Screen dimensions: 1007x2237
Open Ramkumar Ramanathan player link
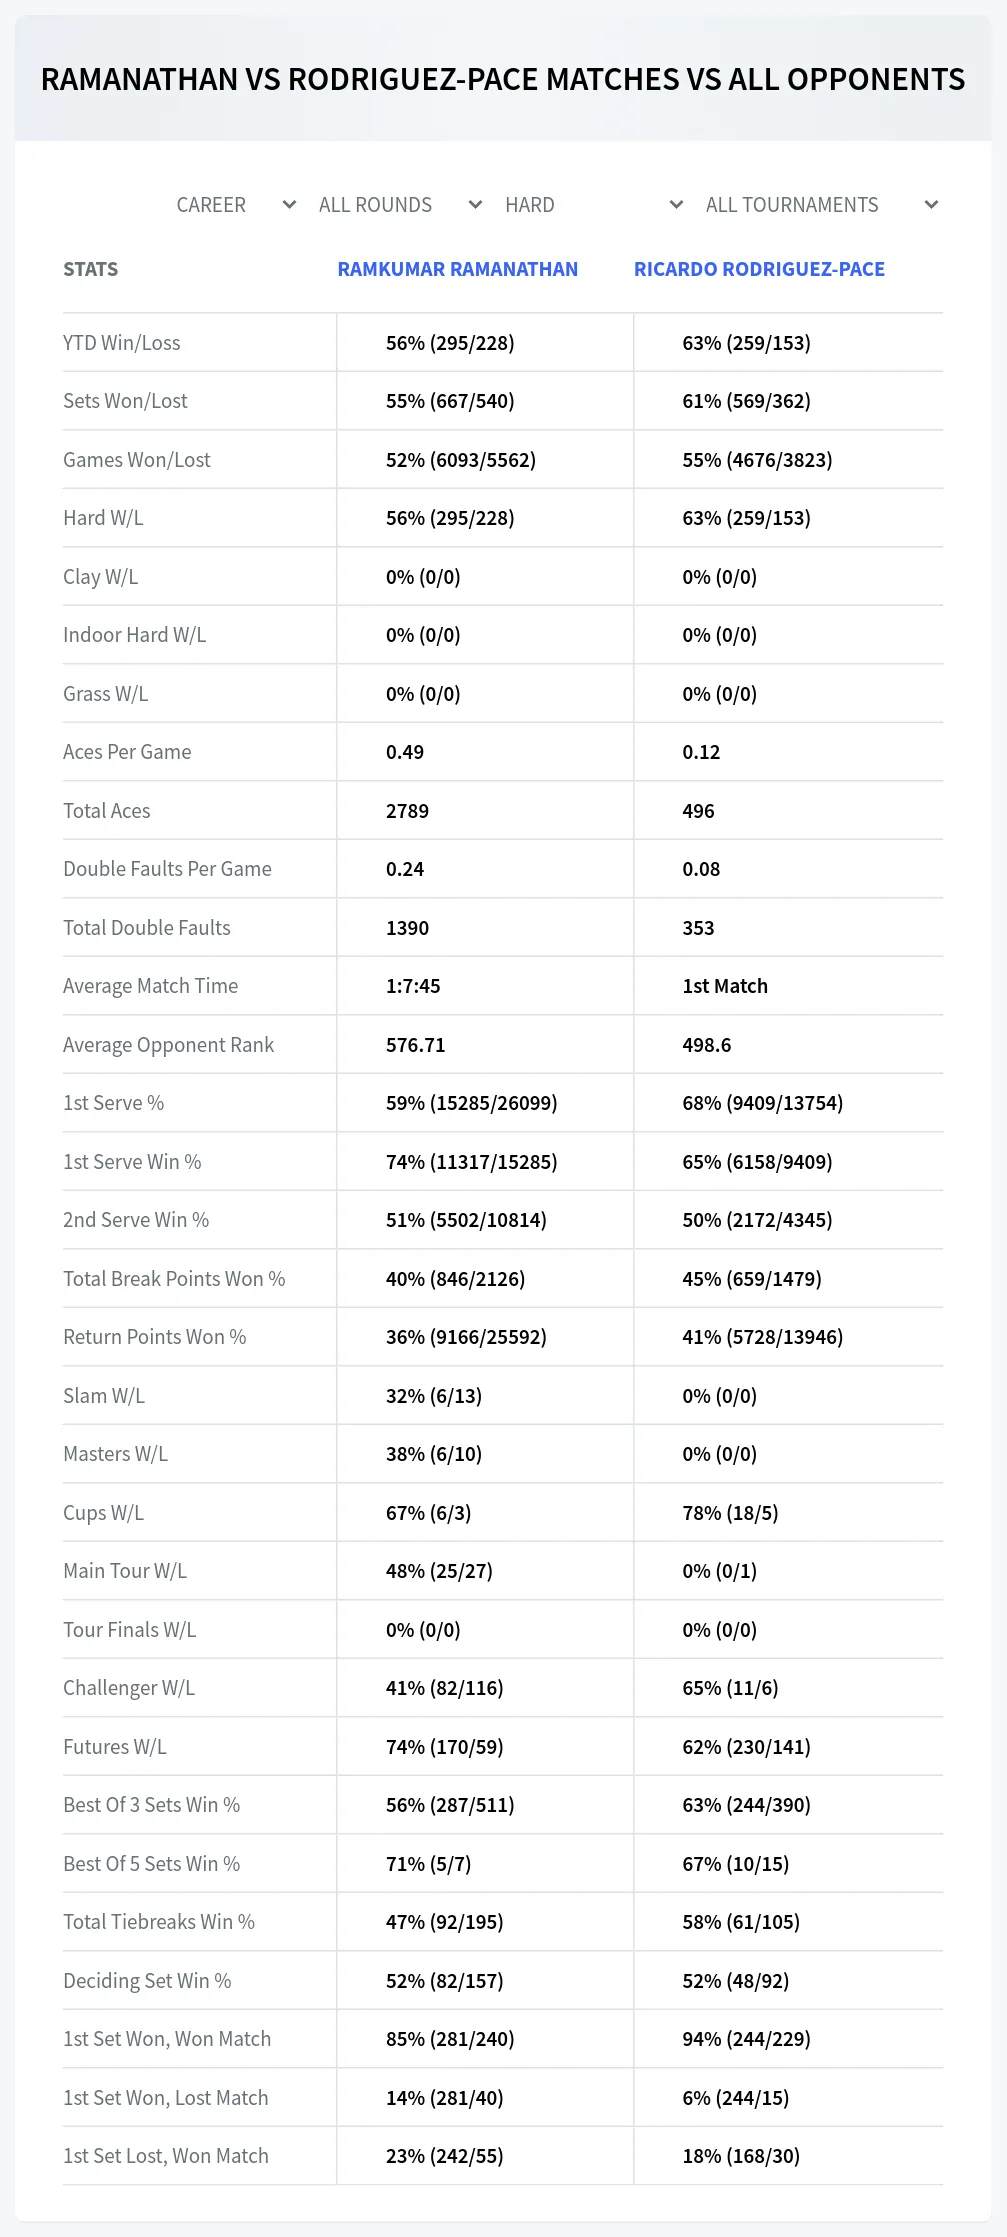[457, 269]
